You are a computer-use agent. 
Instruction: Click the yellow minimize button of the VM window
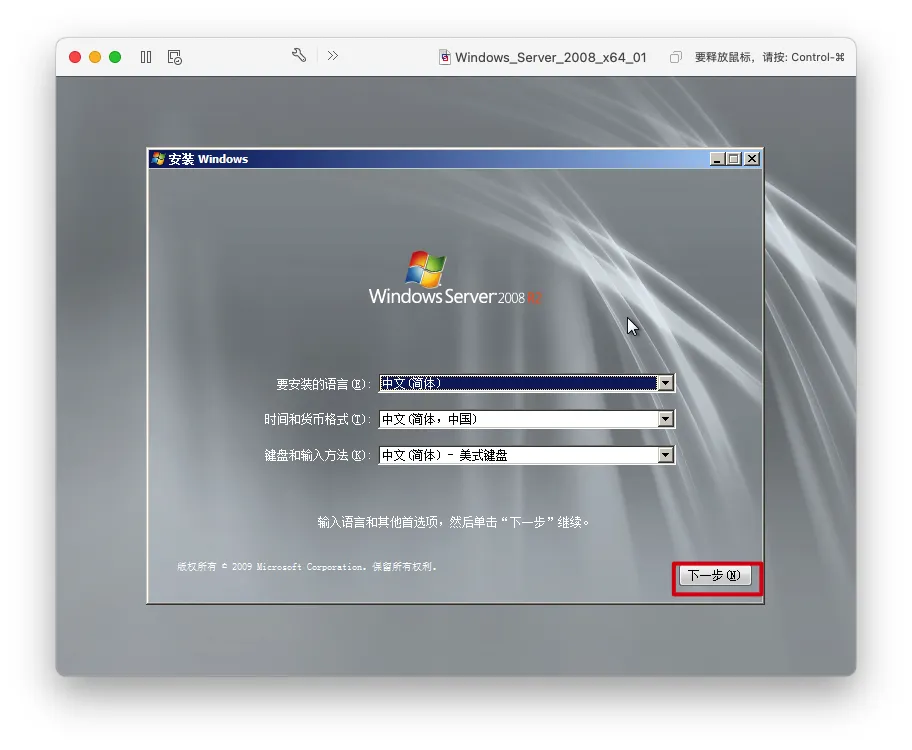tap(95, 57)
